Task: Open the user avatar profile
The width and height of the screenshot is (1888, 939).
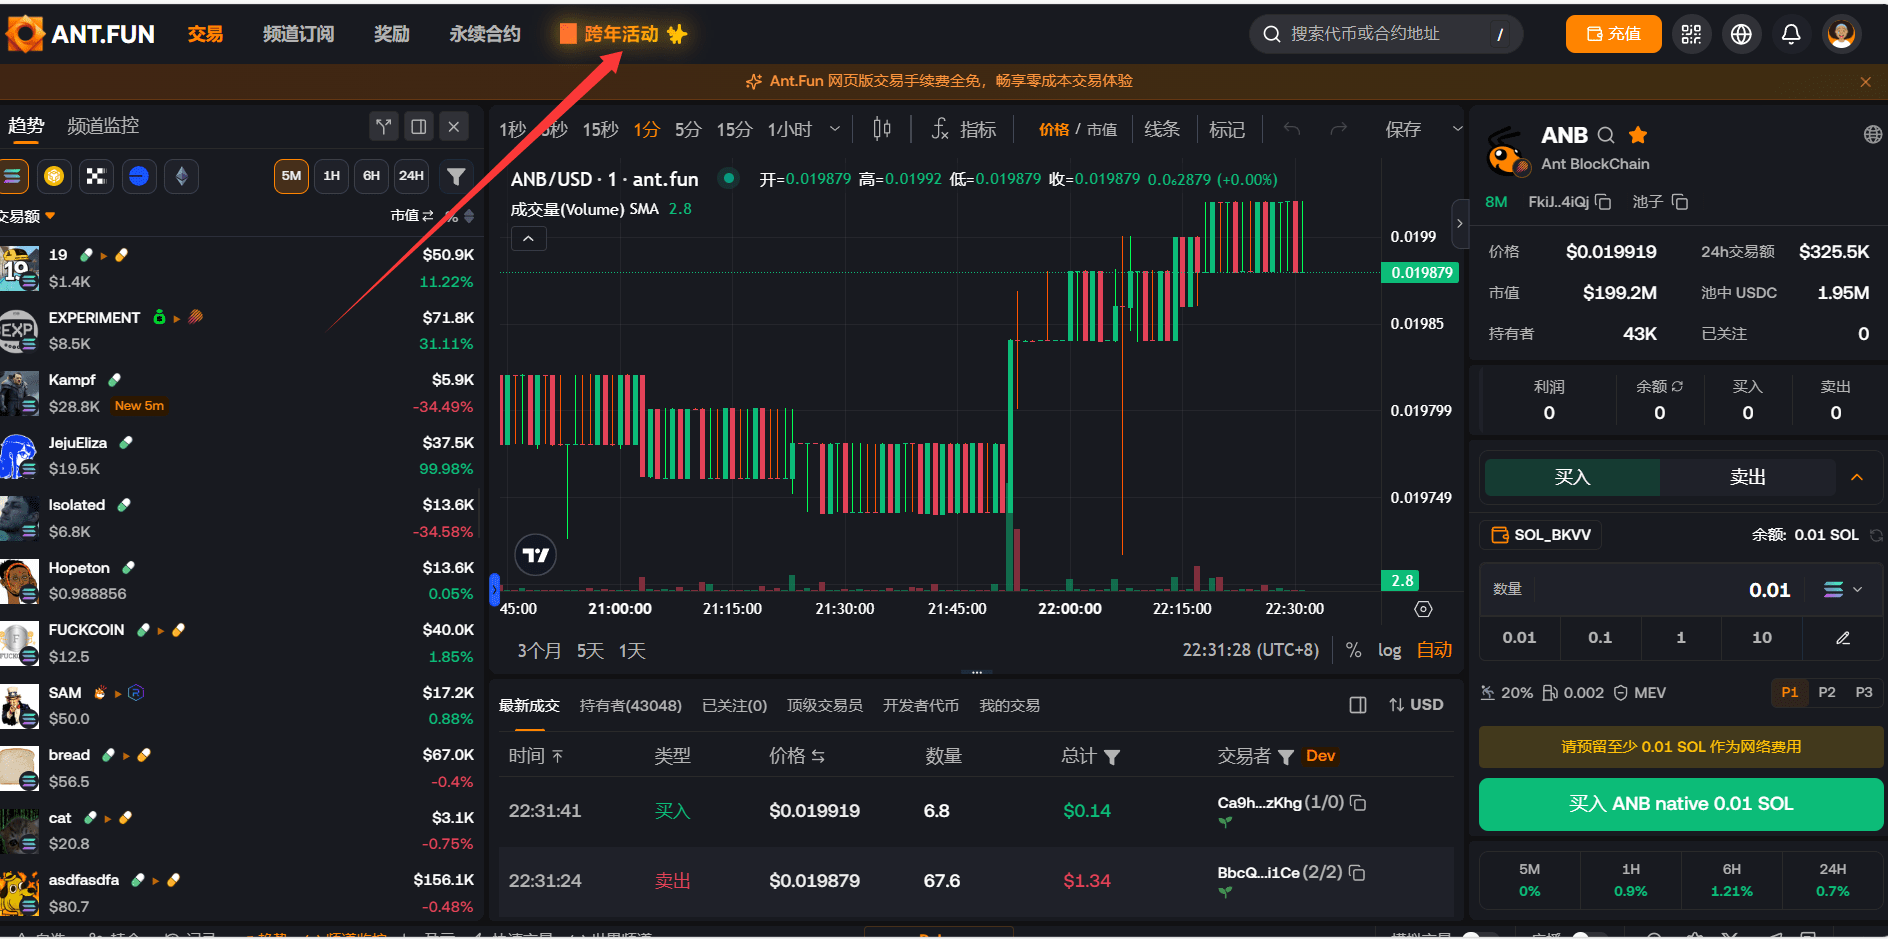Action: click(1841, 34)
